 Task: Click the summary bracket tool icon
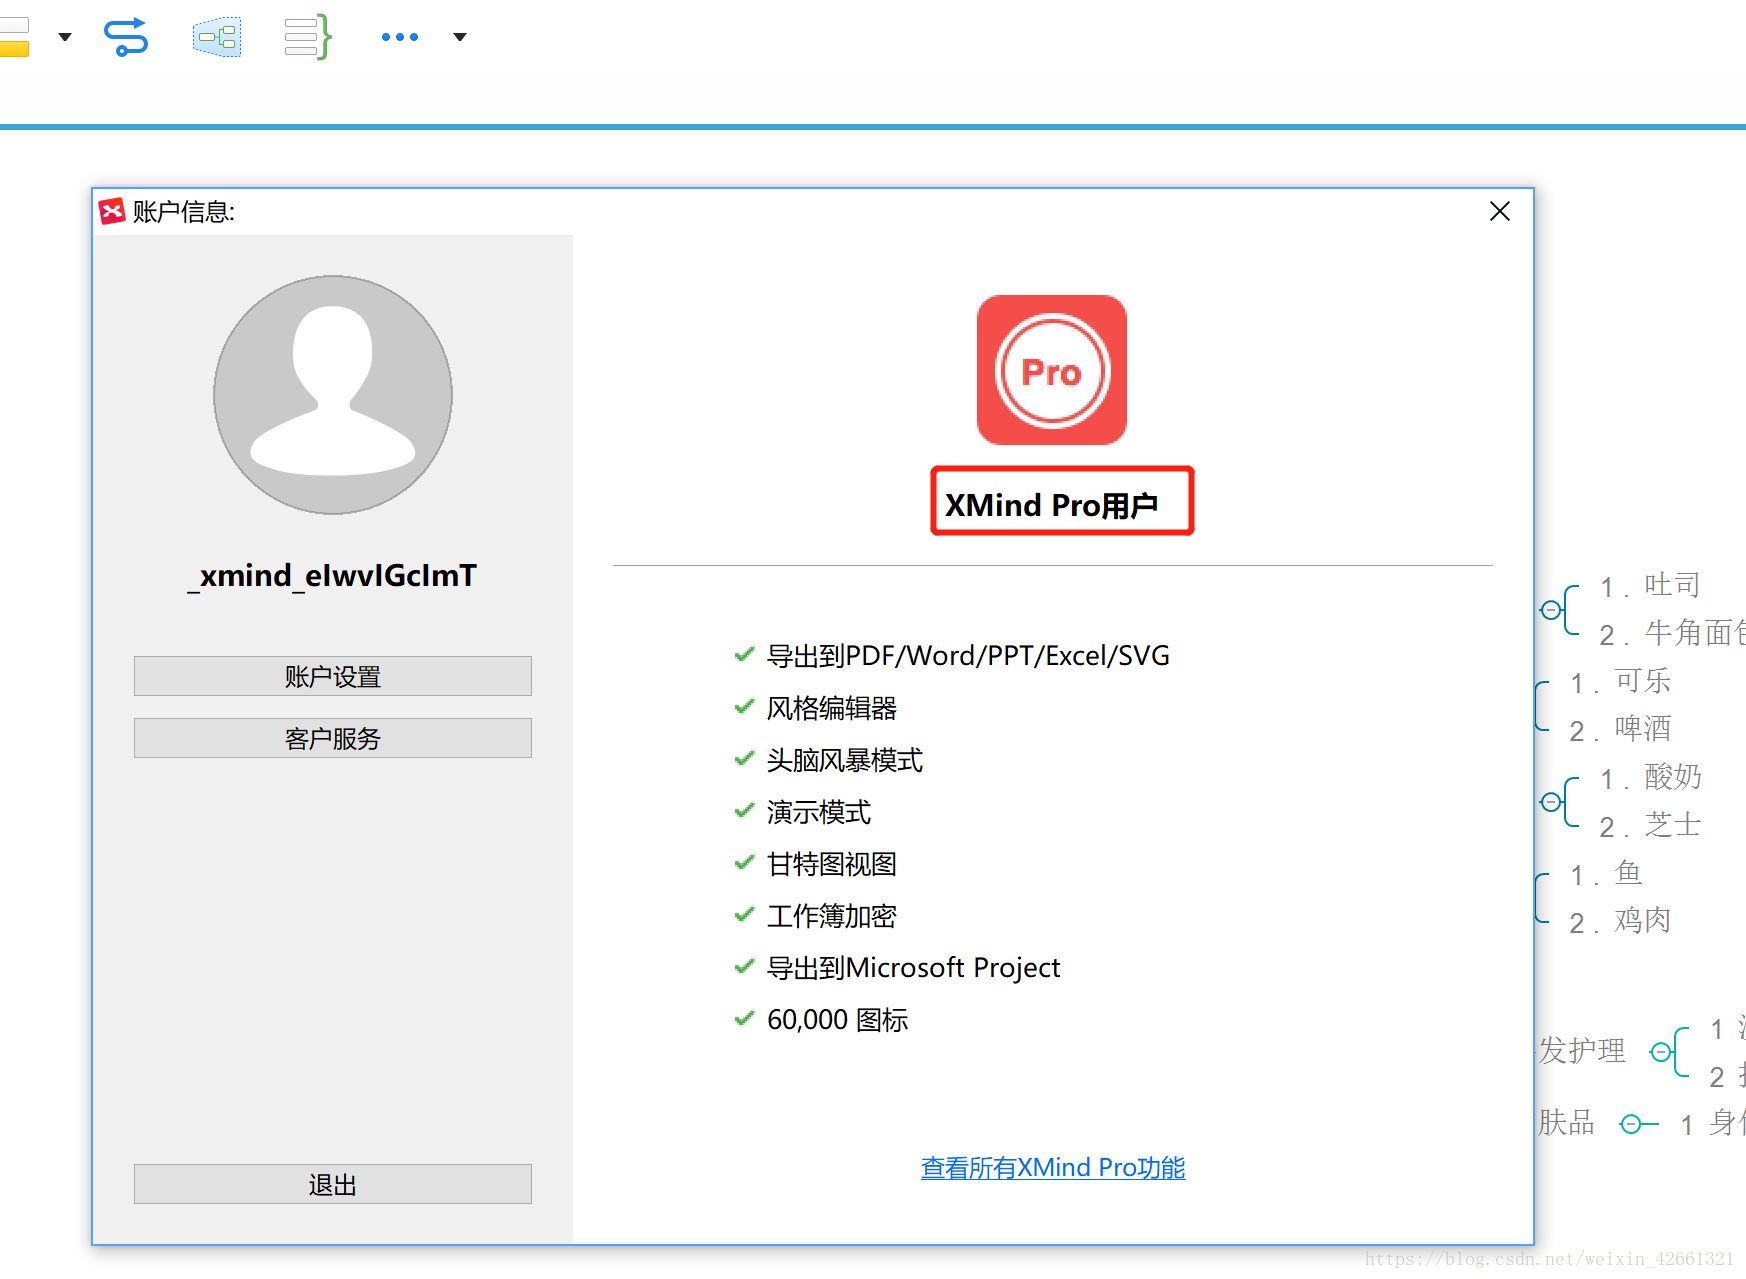coord(307,37)
